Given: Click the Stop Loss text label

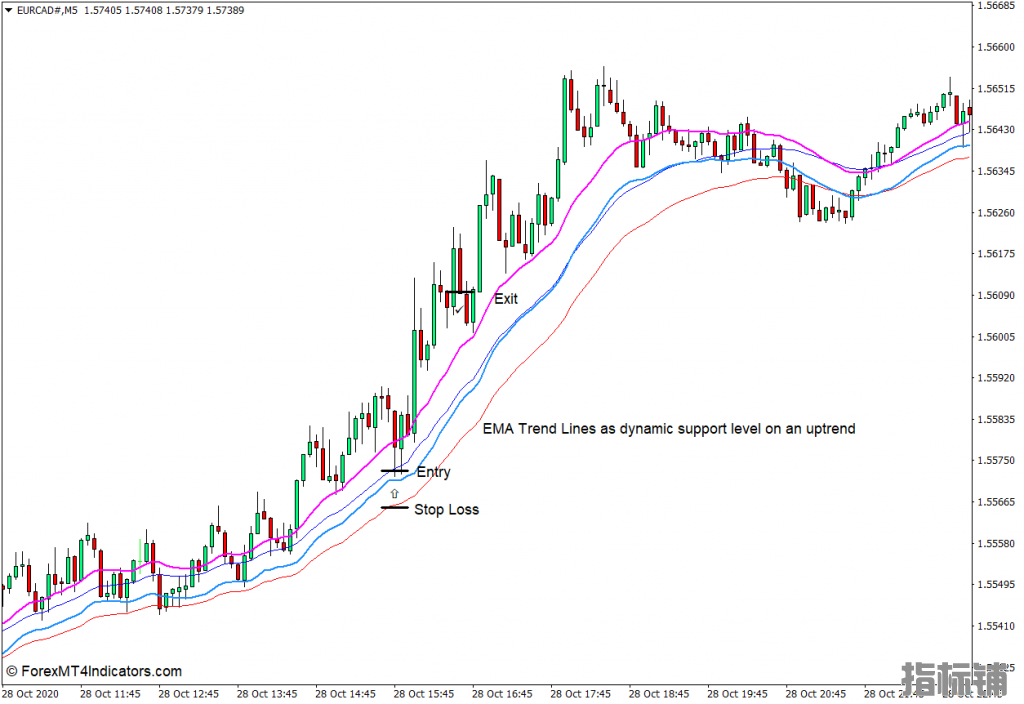Looking at the screenshot, I should 446,510.
